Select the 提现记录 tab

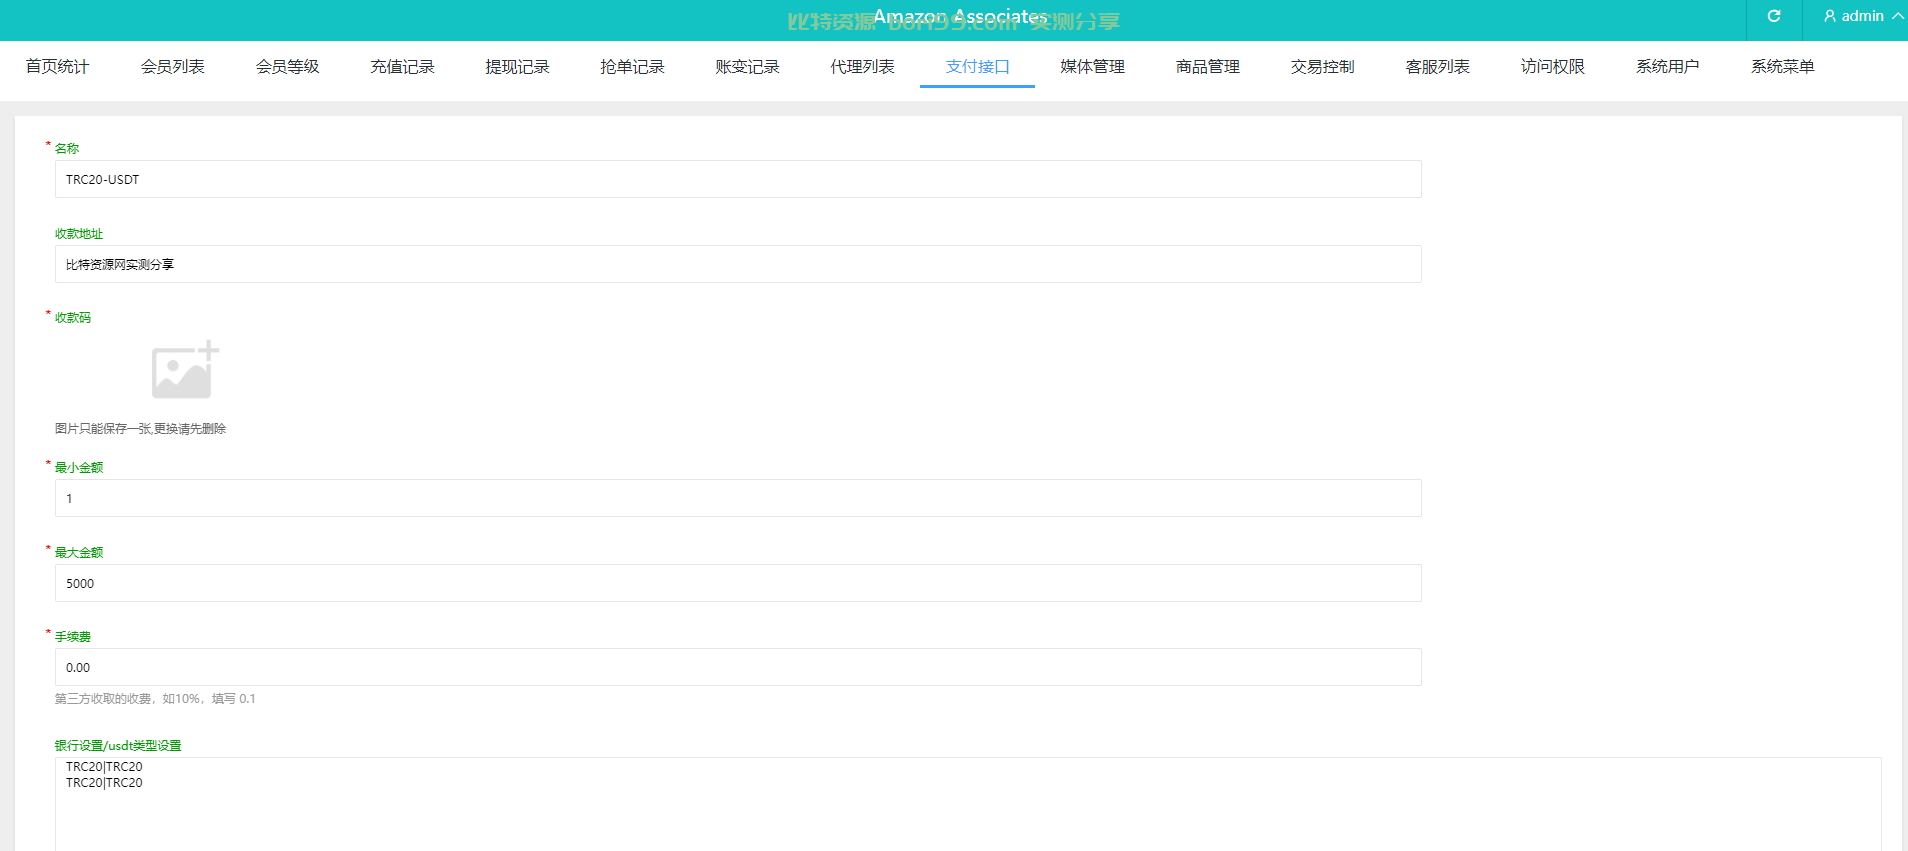tap(517, 67)
